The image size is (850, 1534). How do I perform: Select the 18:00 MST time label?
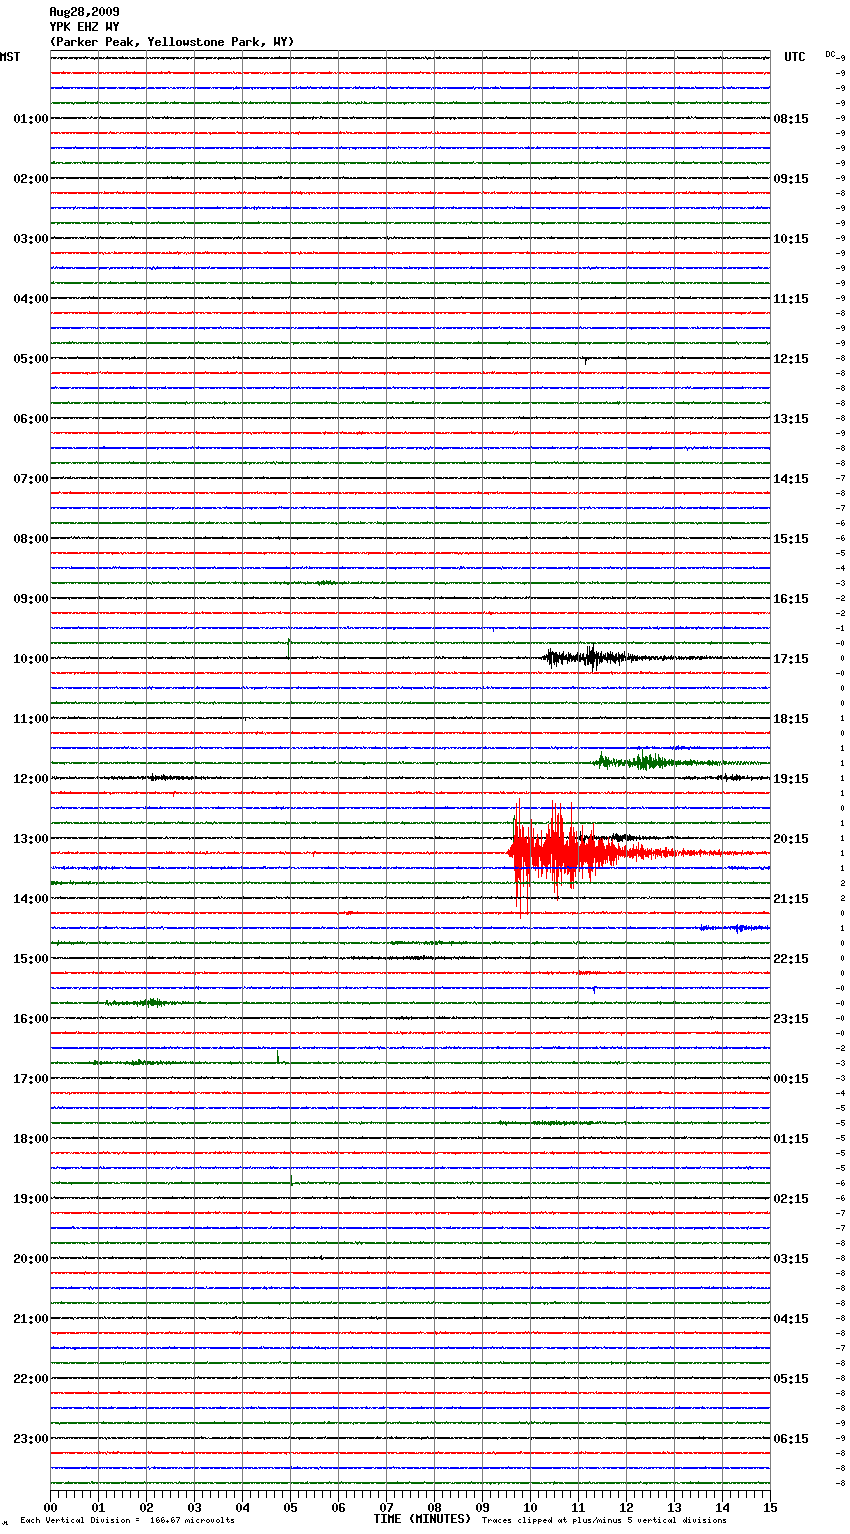pyautogui.click(x=31, y=1139)
